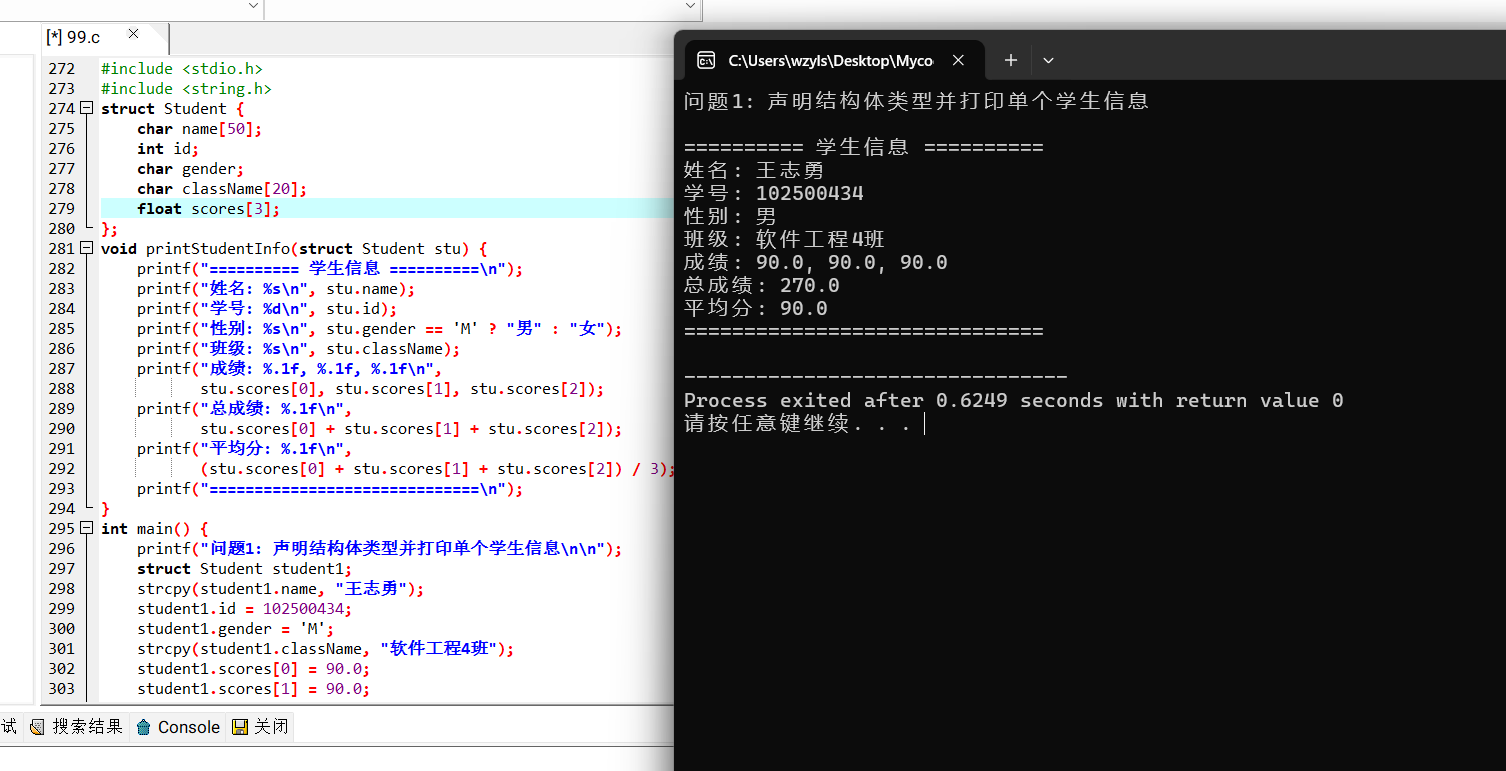The width and height of the screenshot is (1506, 771).
Task: Collapse the struct Student fold at line 274
Action: (x=86, y=108)
